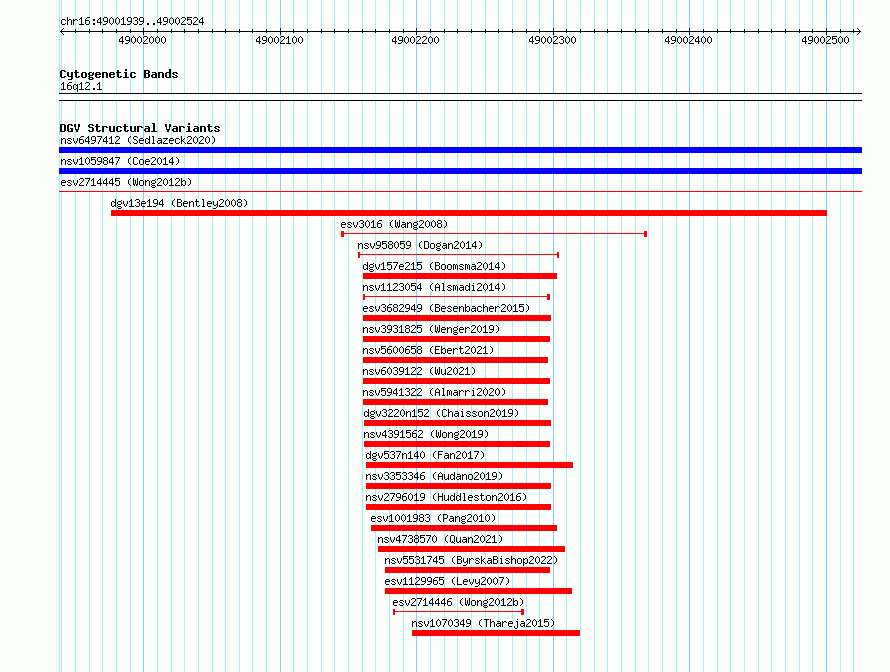
Task: Click esv1001983 (Pang2010) label
Action: pyautogui.click(x=433, y=518)
